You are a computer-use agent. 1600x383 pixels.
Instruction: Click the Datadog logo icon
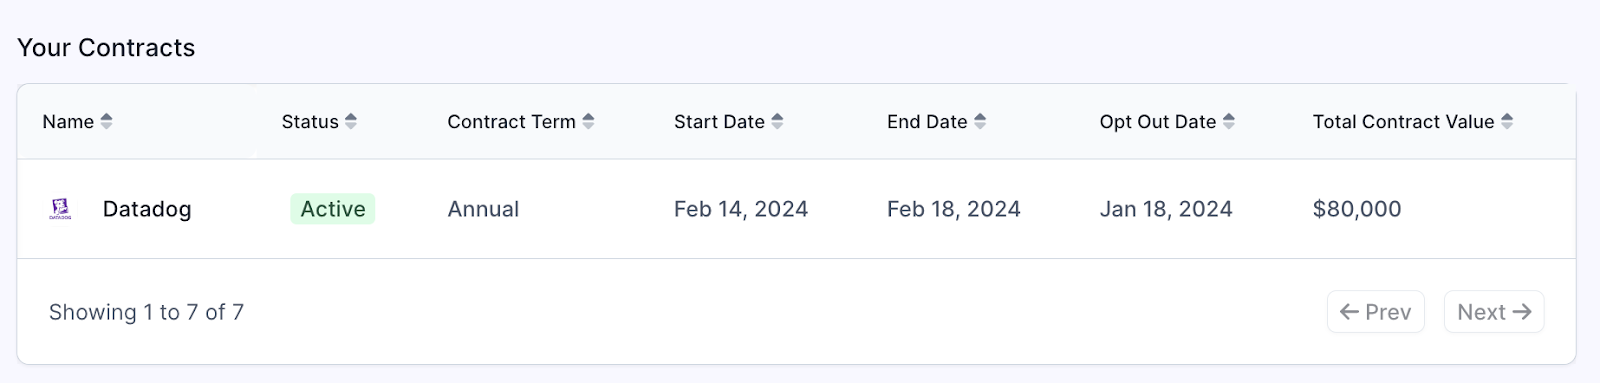point(60,209)
